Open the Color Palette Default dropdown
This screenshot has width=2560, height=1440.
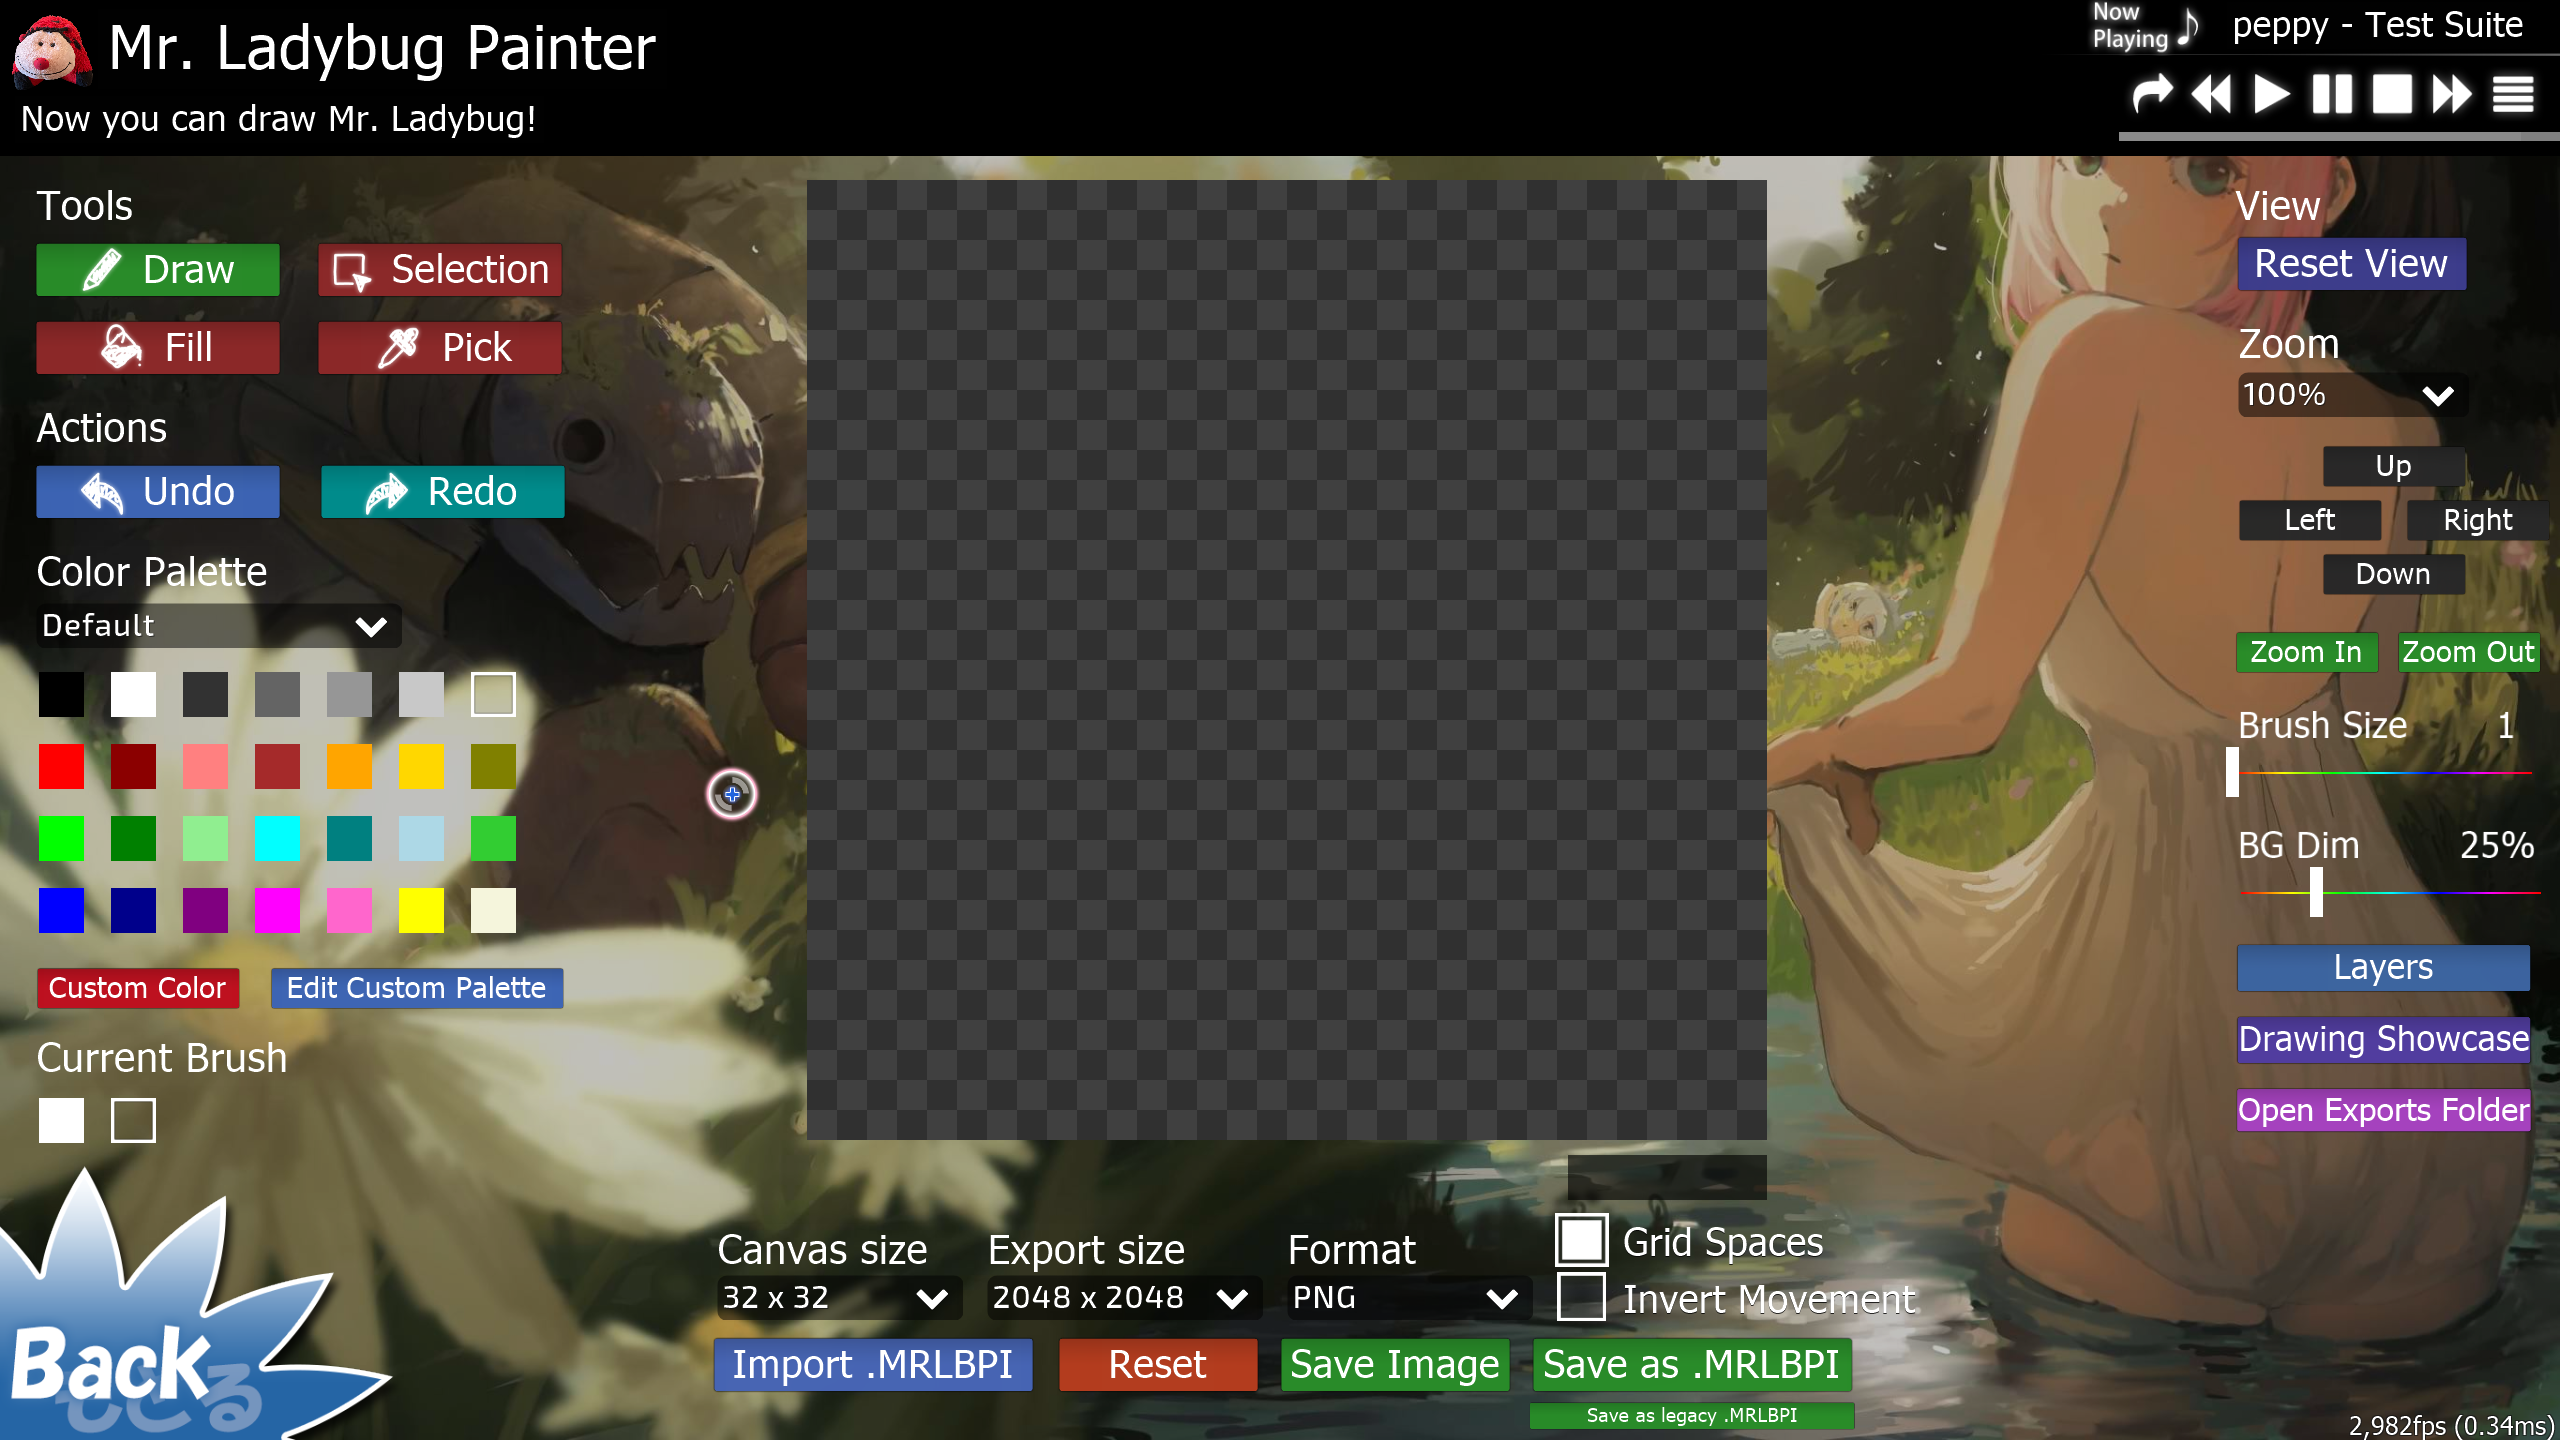(x=218, y=626)
